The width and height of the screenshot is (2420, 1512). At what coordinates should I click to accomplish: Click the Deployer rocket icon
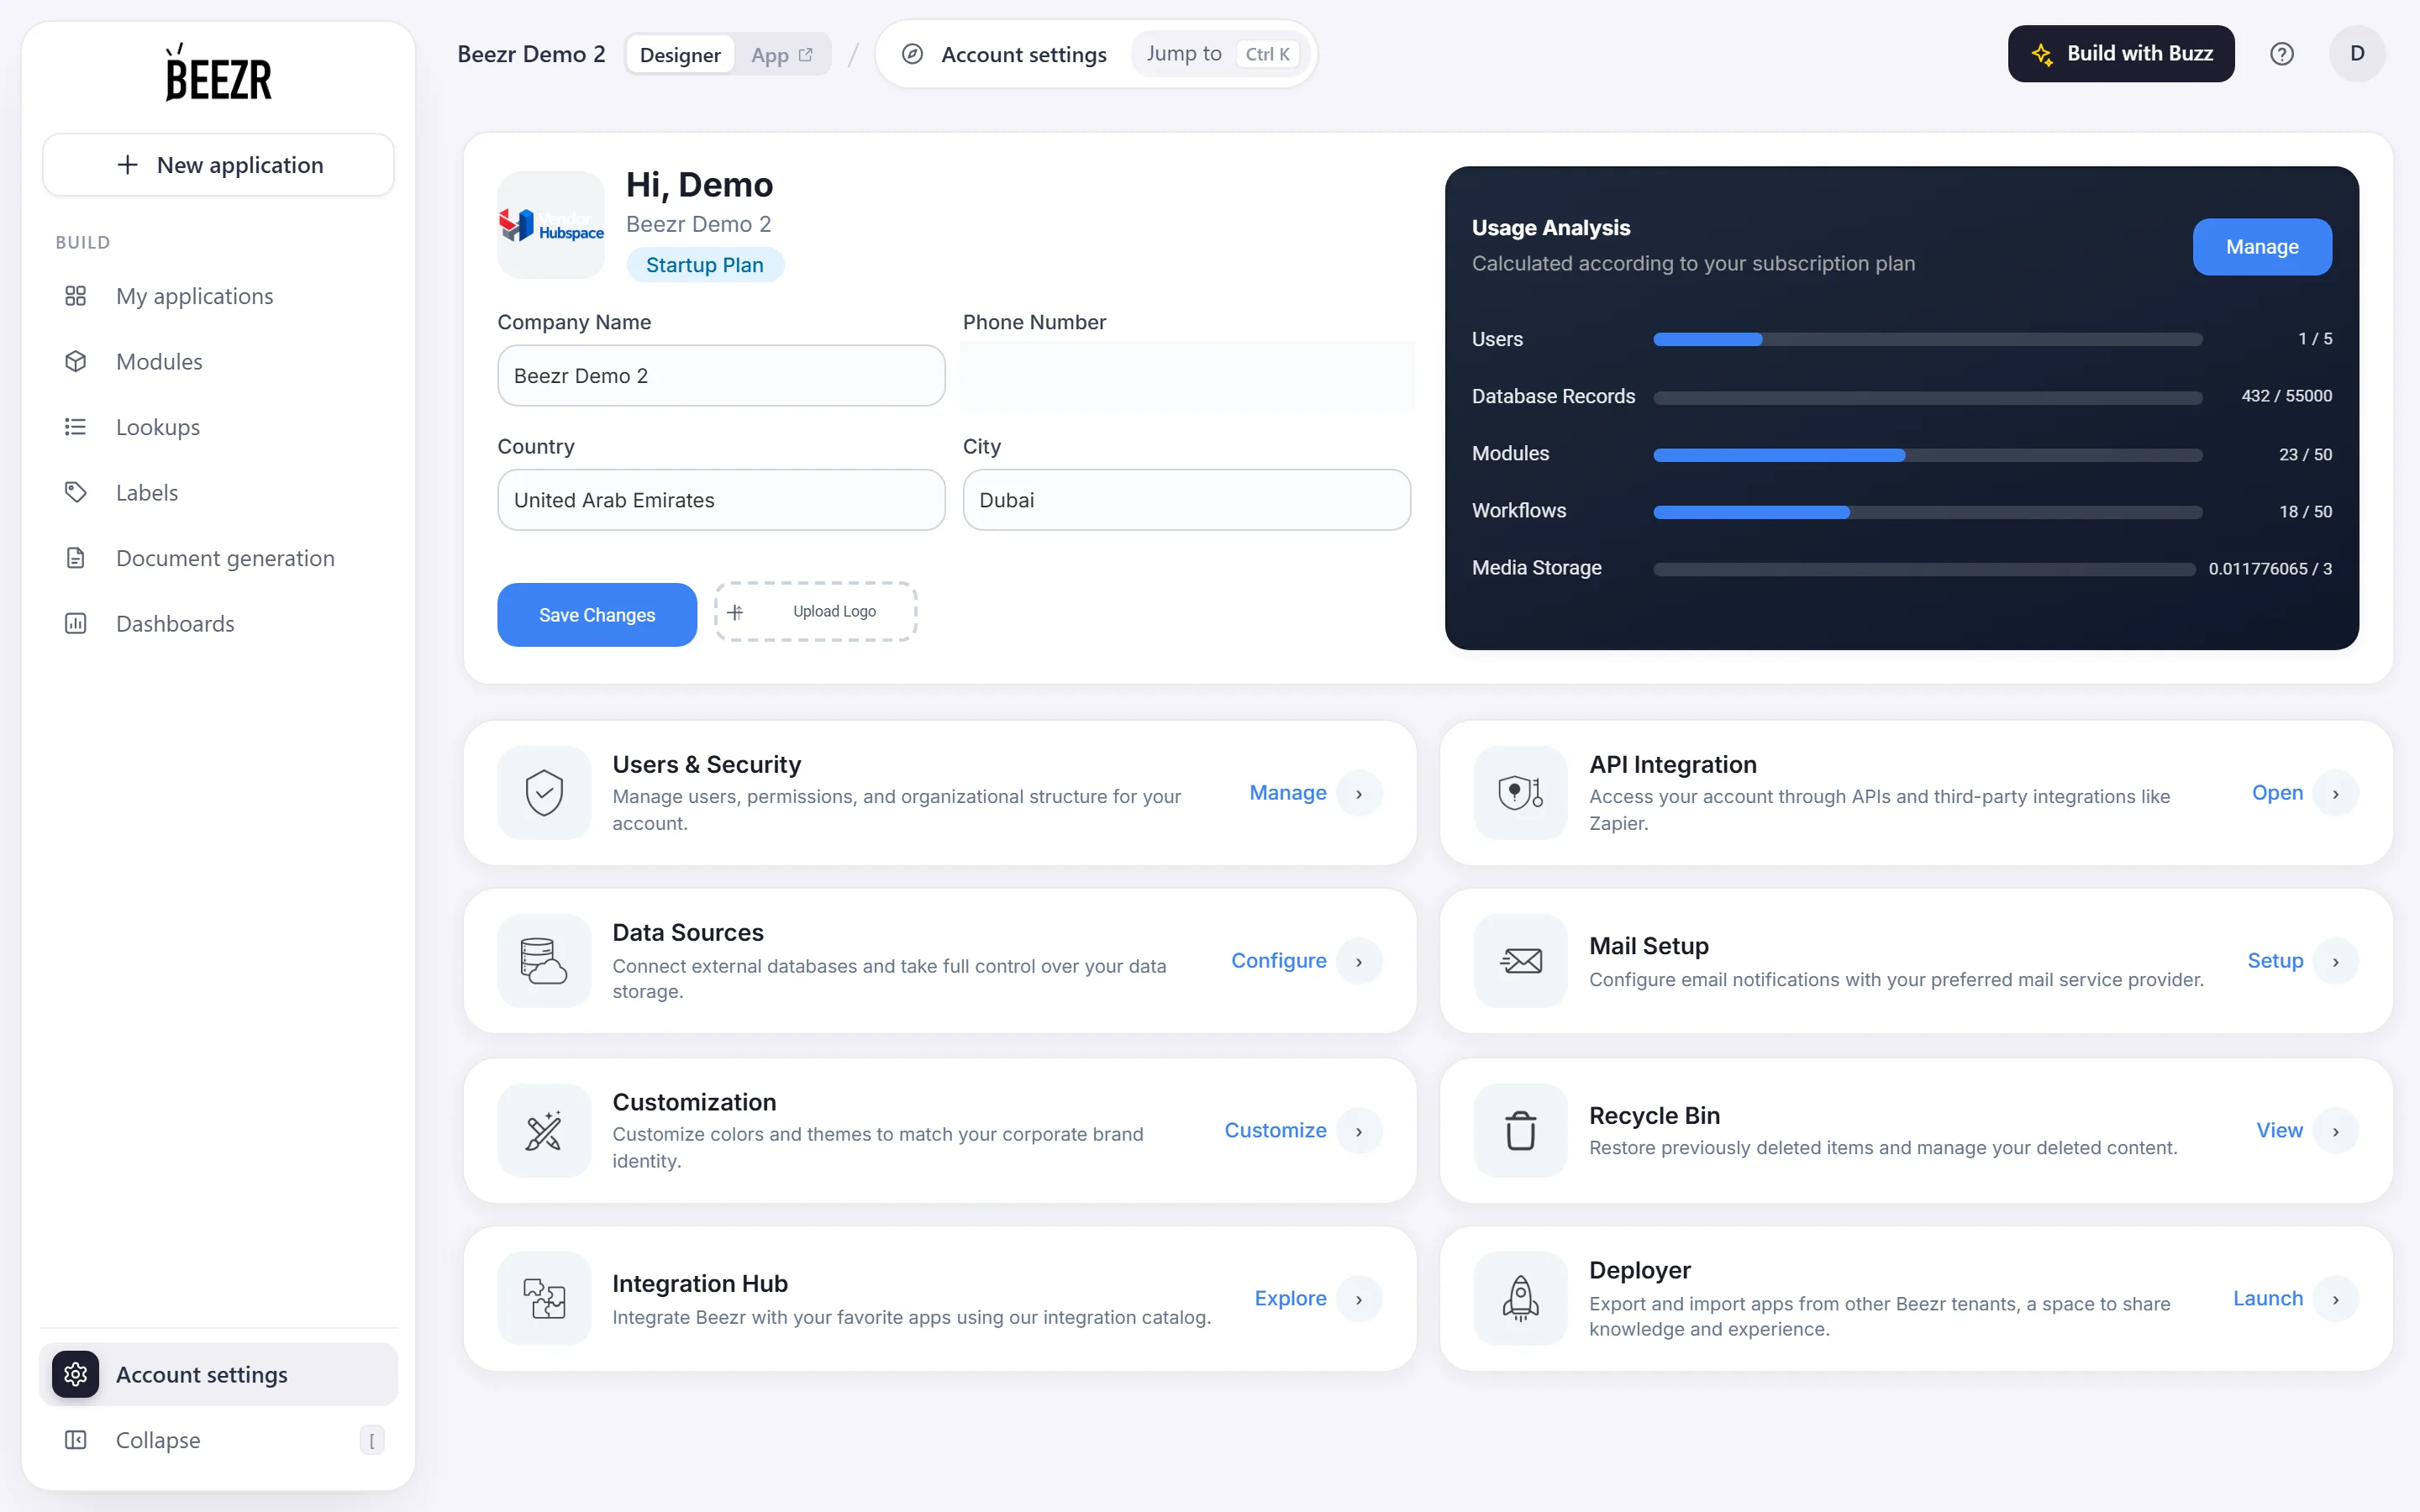point(1520,1298)
